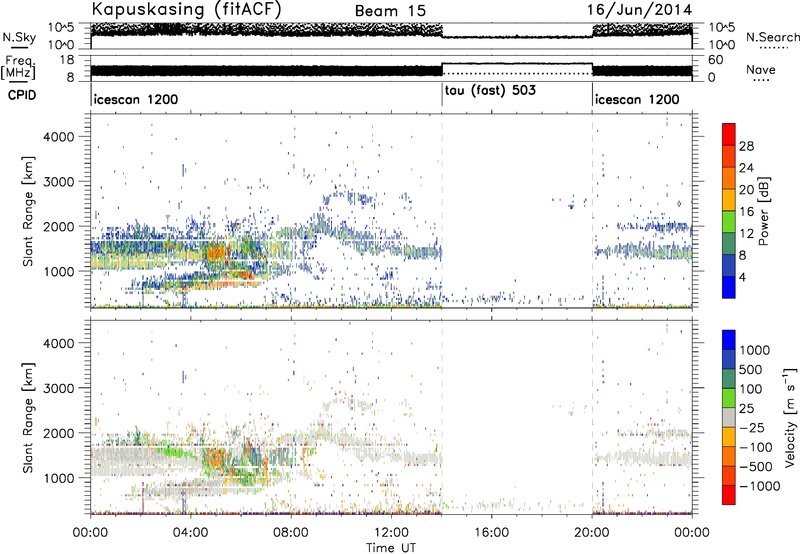Image resolution: width=800 pixels, height=554 pixels.
Task: Click the strong orange echo patch in power panel
Action: click(x=216, y=253)
